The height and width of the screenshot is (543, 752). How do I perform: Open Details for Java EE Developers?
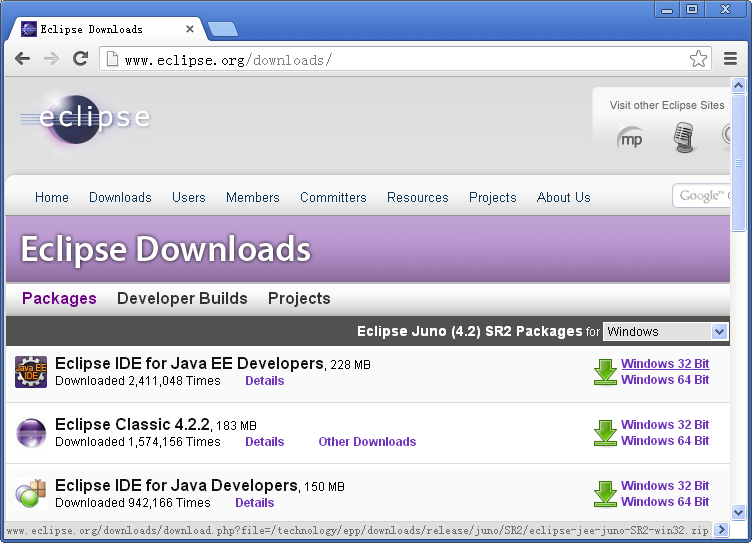click(x=265, y=381)
